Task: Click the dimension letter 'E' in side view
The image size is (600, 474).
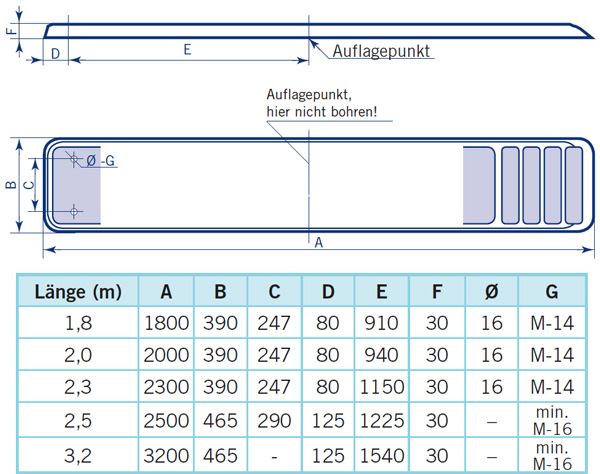Action: 187,48
